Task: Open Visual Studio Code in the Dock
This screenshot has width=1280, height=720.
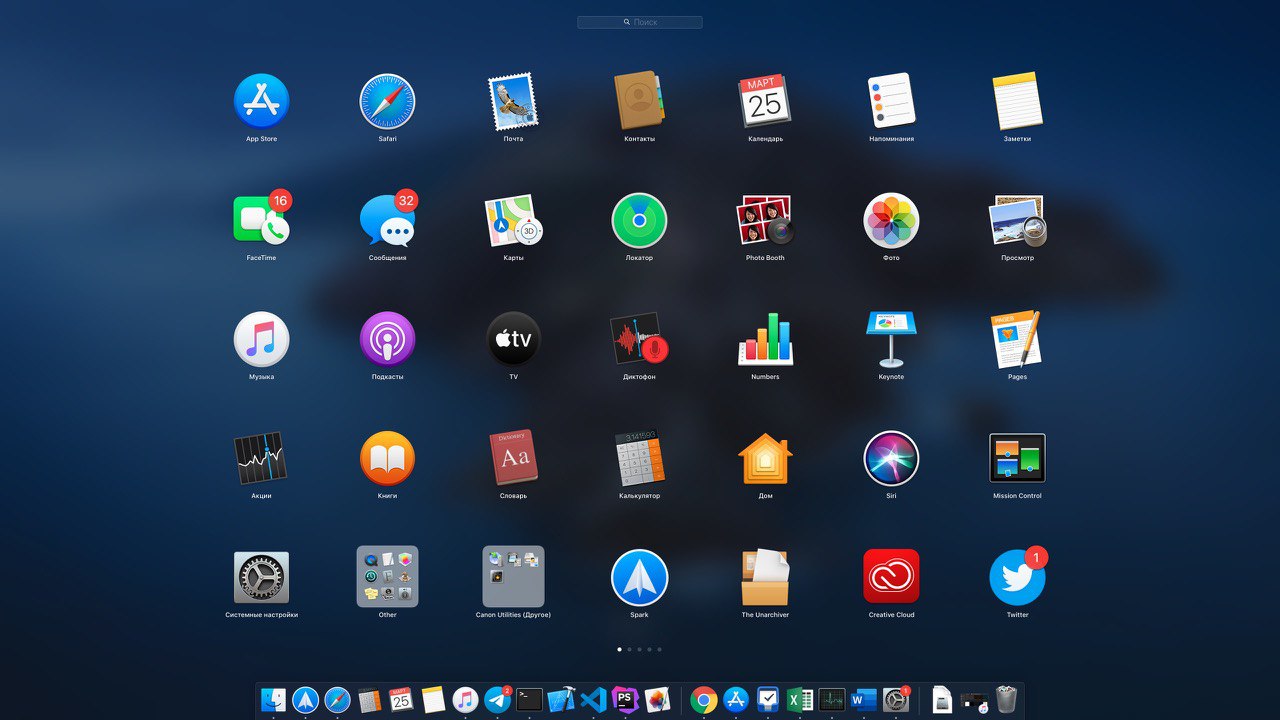Action: click(x=593, y=699)
